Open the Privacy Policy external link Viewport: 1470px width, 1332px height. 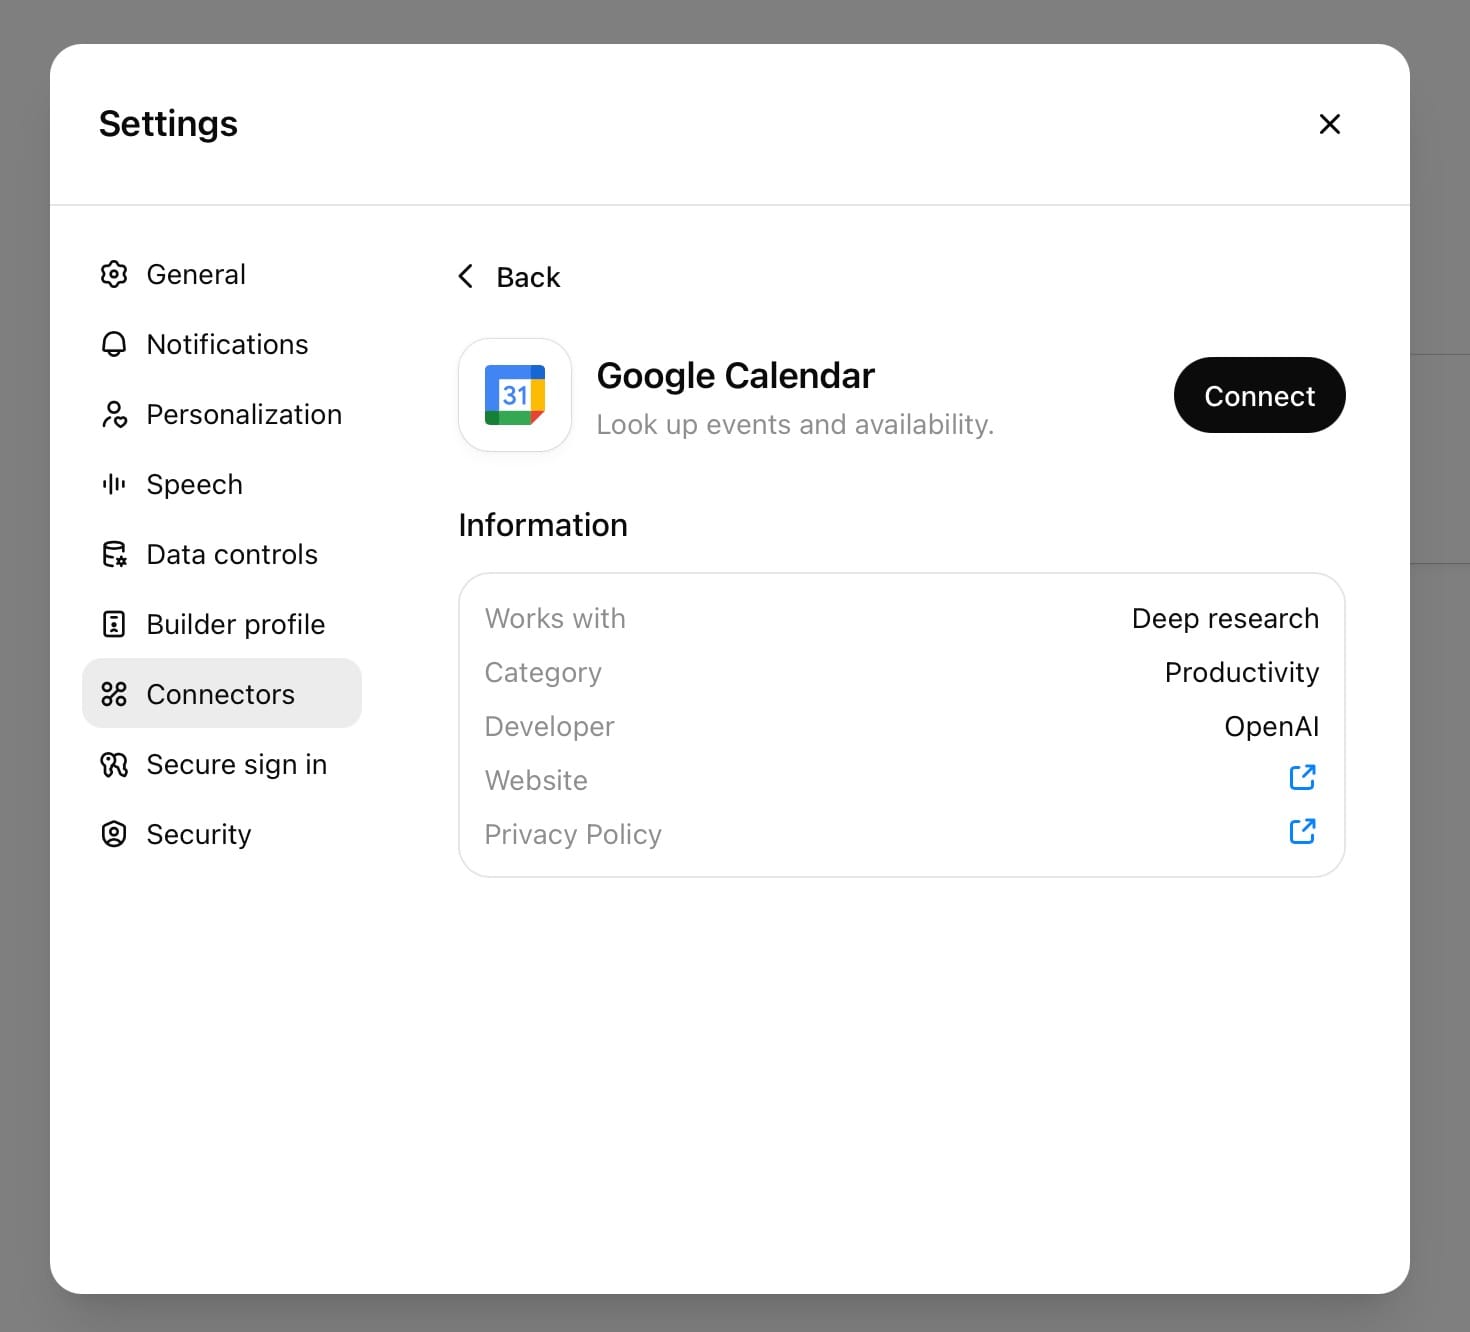1302,832
